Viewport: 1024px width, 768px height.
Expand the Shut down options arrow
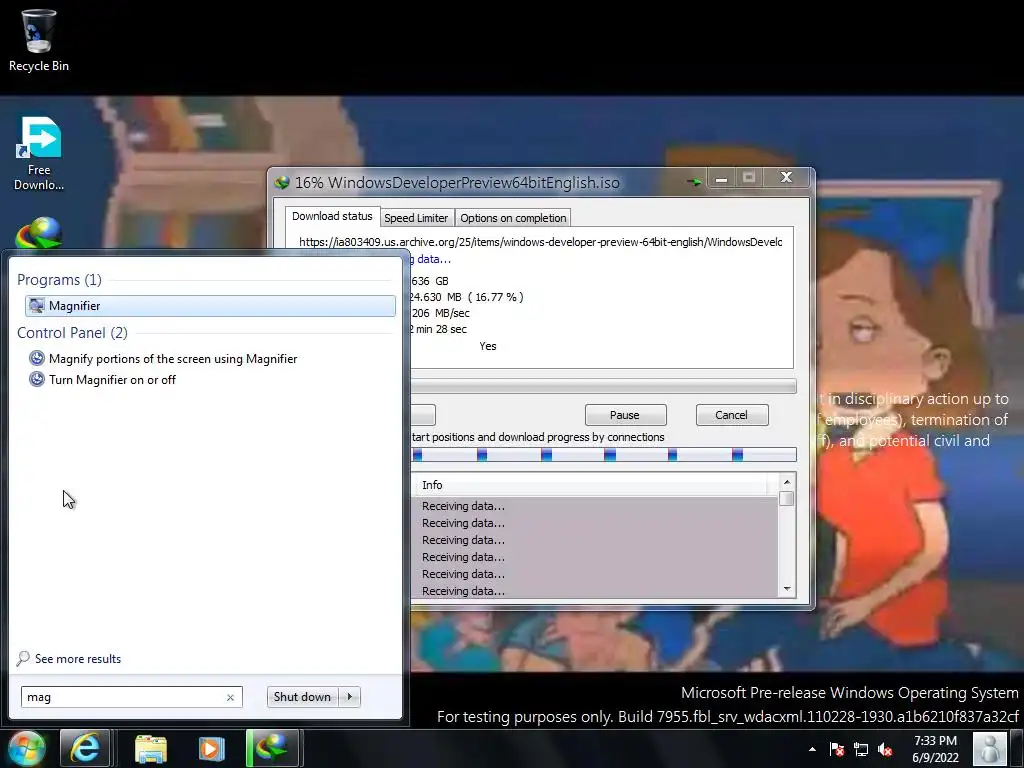coord(350,697)
